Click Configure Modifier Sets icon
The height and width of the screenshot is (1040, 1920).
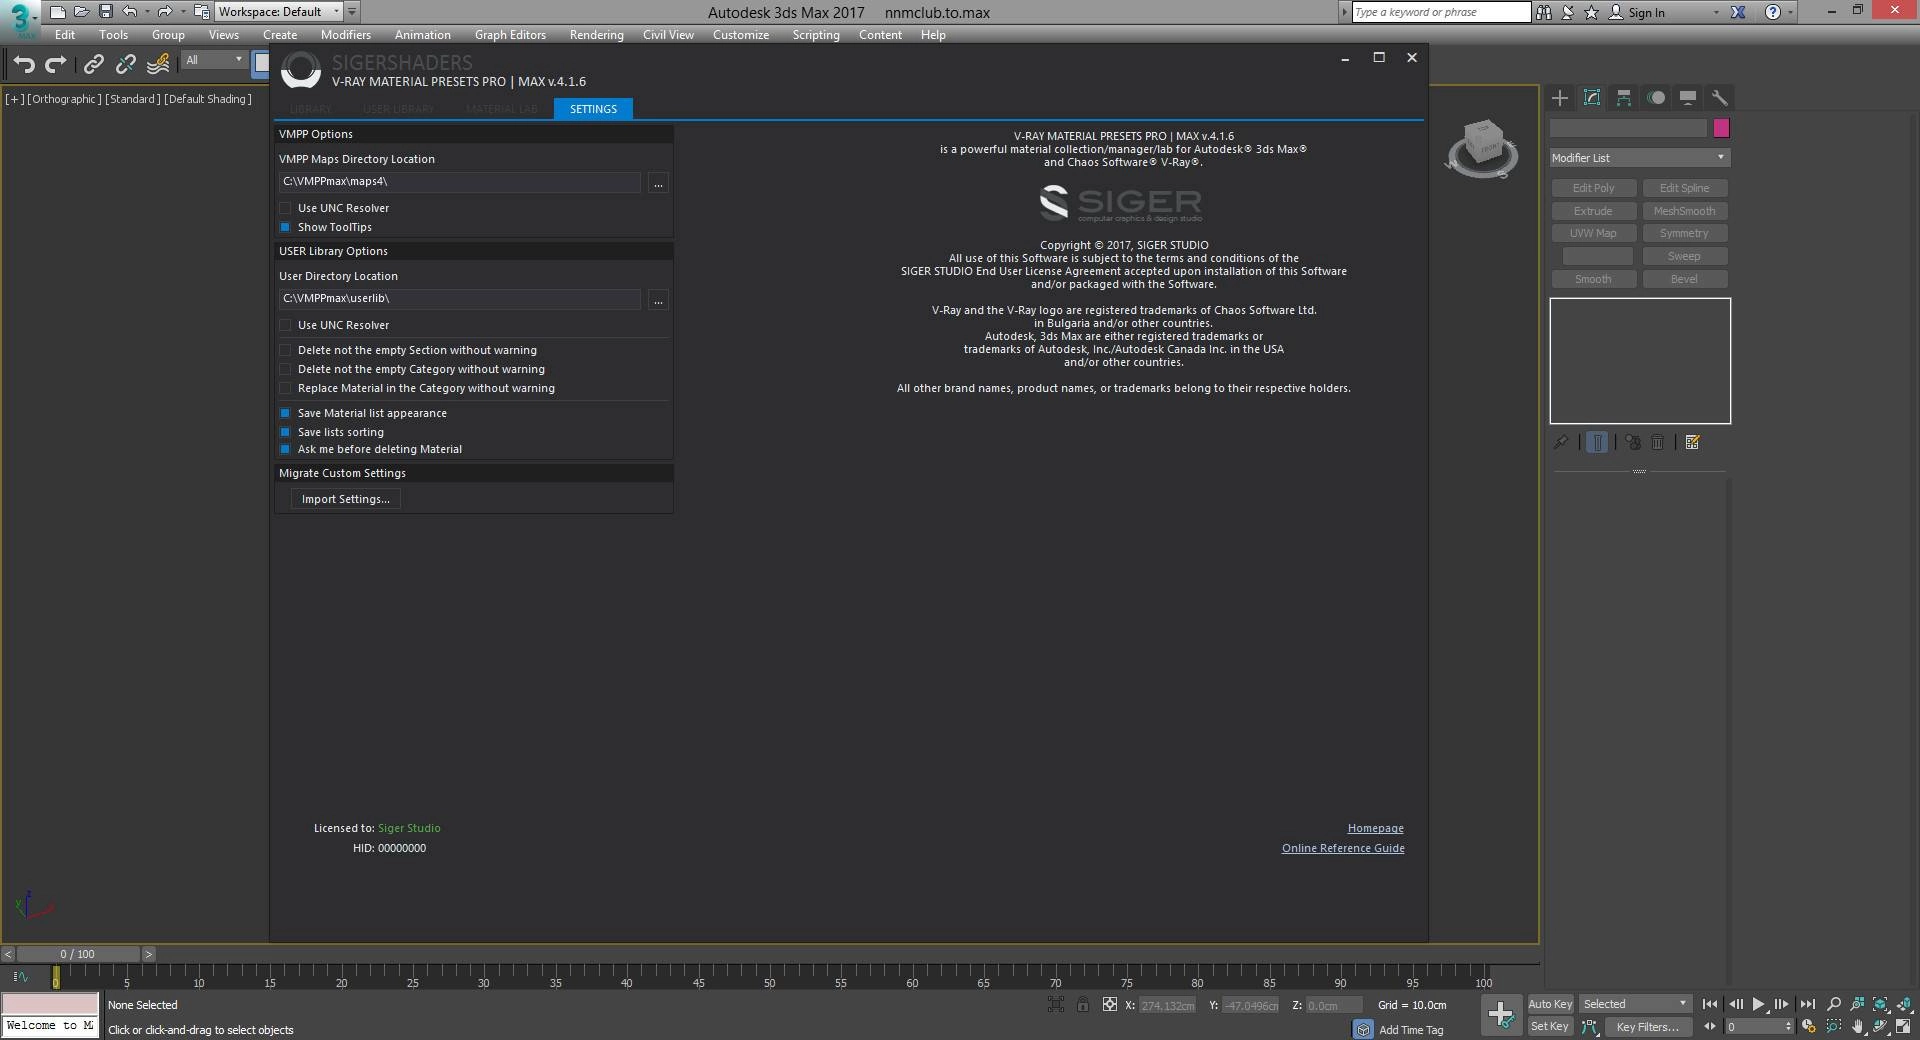coord(1693,442)
